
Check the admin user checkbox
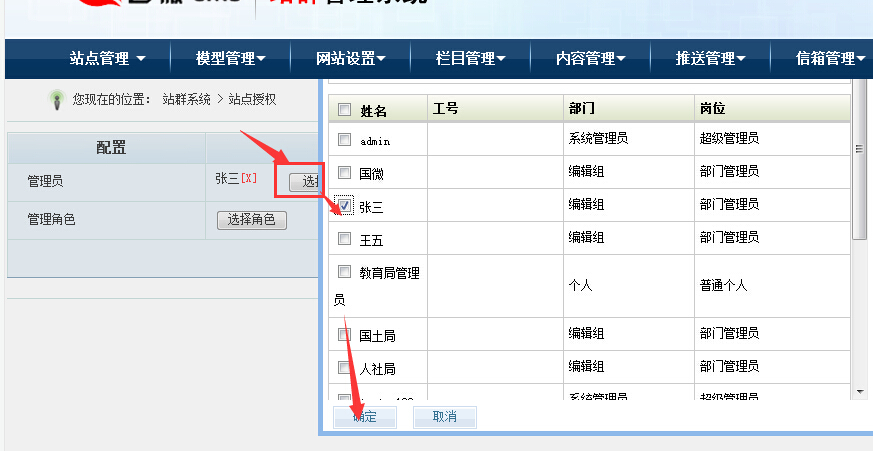[x=344, y=139]
